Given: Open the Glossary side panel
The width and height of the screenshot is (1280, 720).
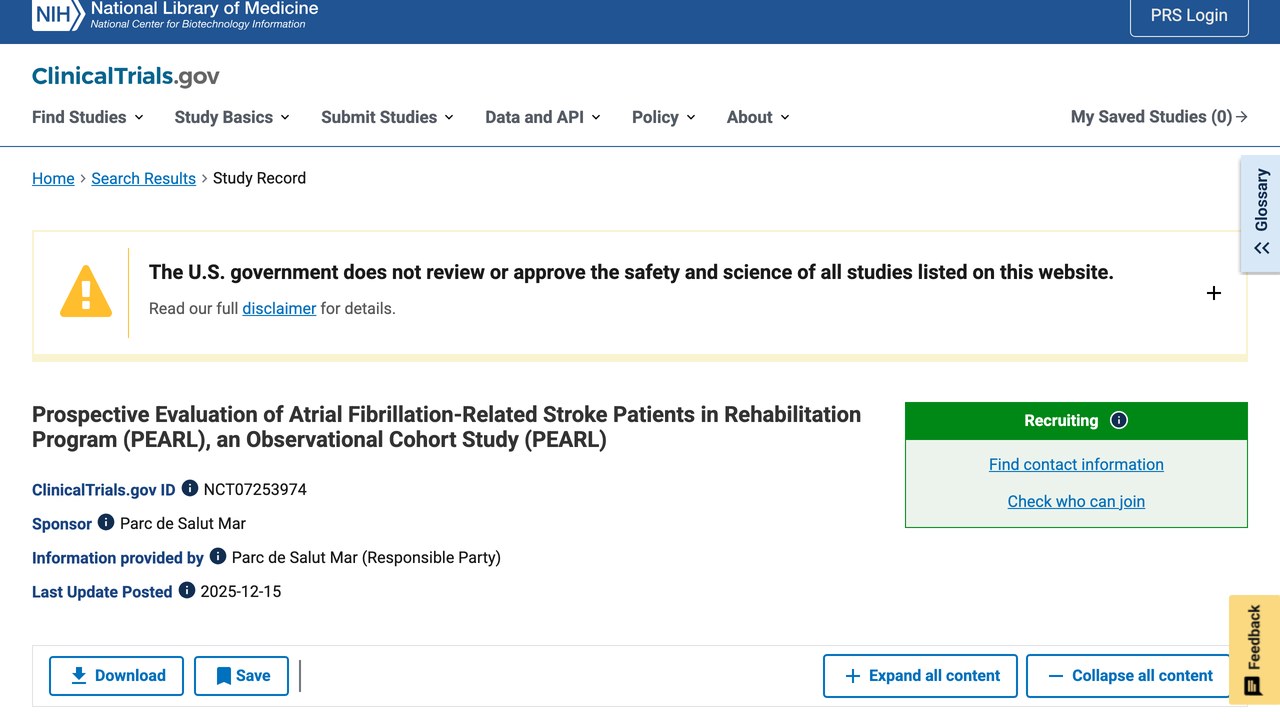Looking at the screenshot, I should 1261,213.
